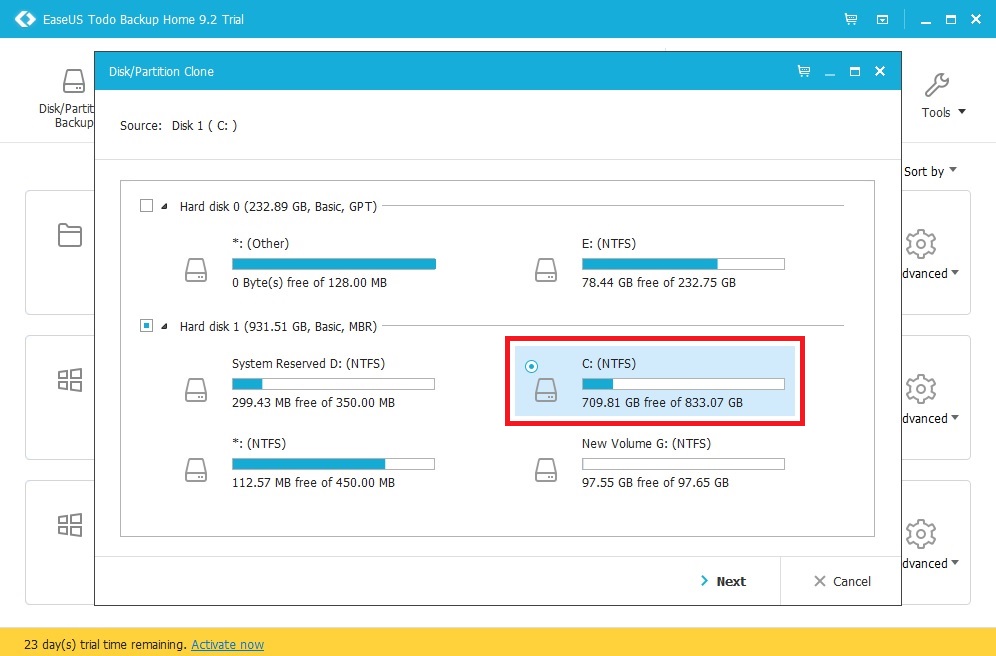Click the gear icon on the bottom backup card
This screenshot has height=656, width=996.
921,533
